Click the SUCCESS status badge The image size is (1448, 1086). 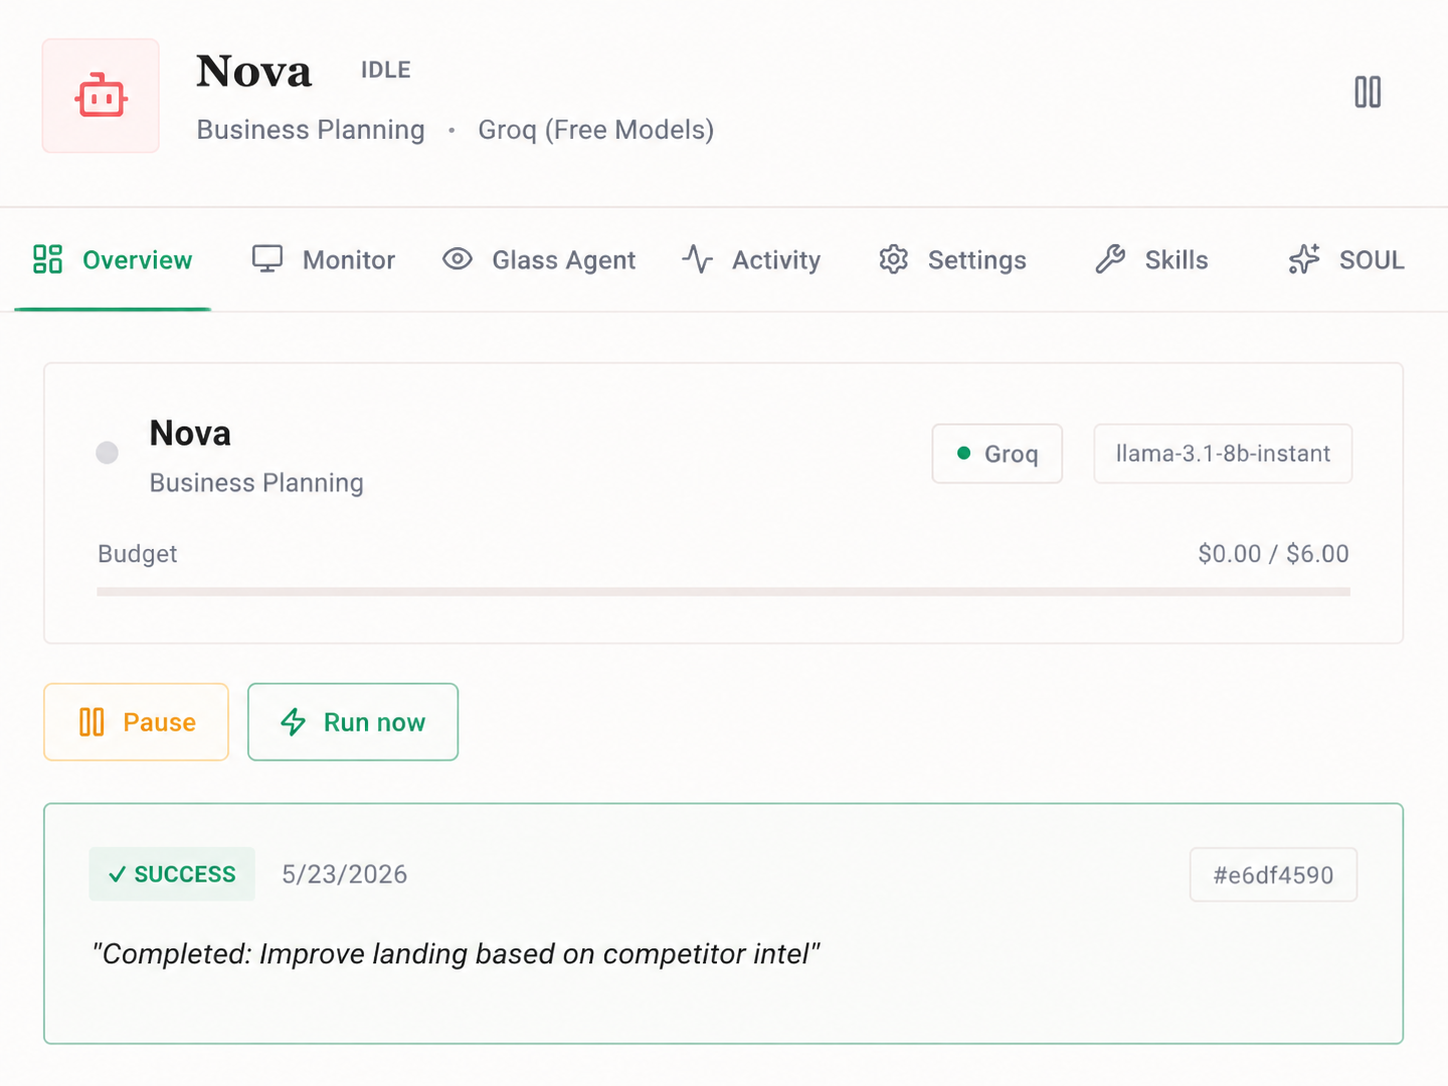tap(172, 874)
